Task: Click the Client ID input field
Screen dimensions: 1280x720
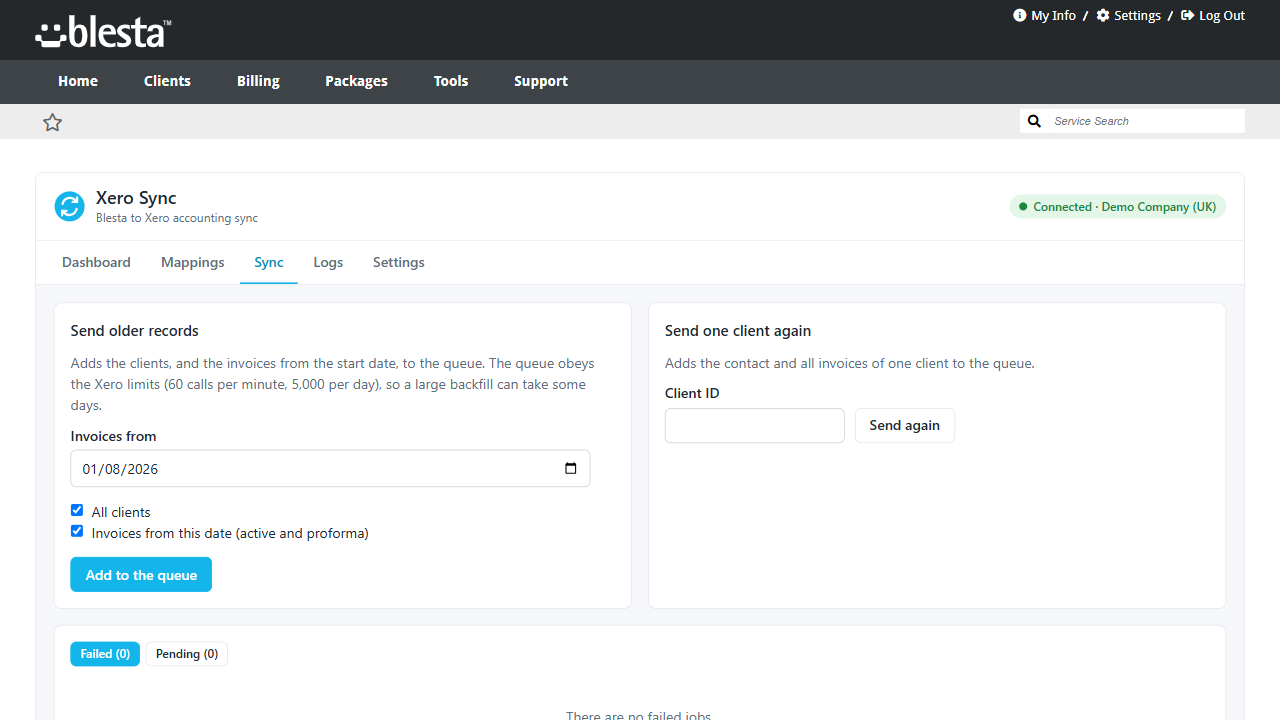Action: pyautogui.click(x=755, y=425)
